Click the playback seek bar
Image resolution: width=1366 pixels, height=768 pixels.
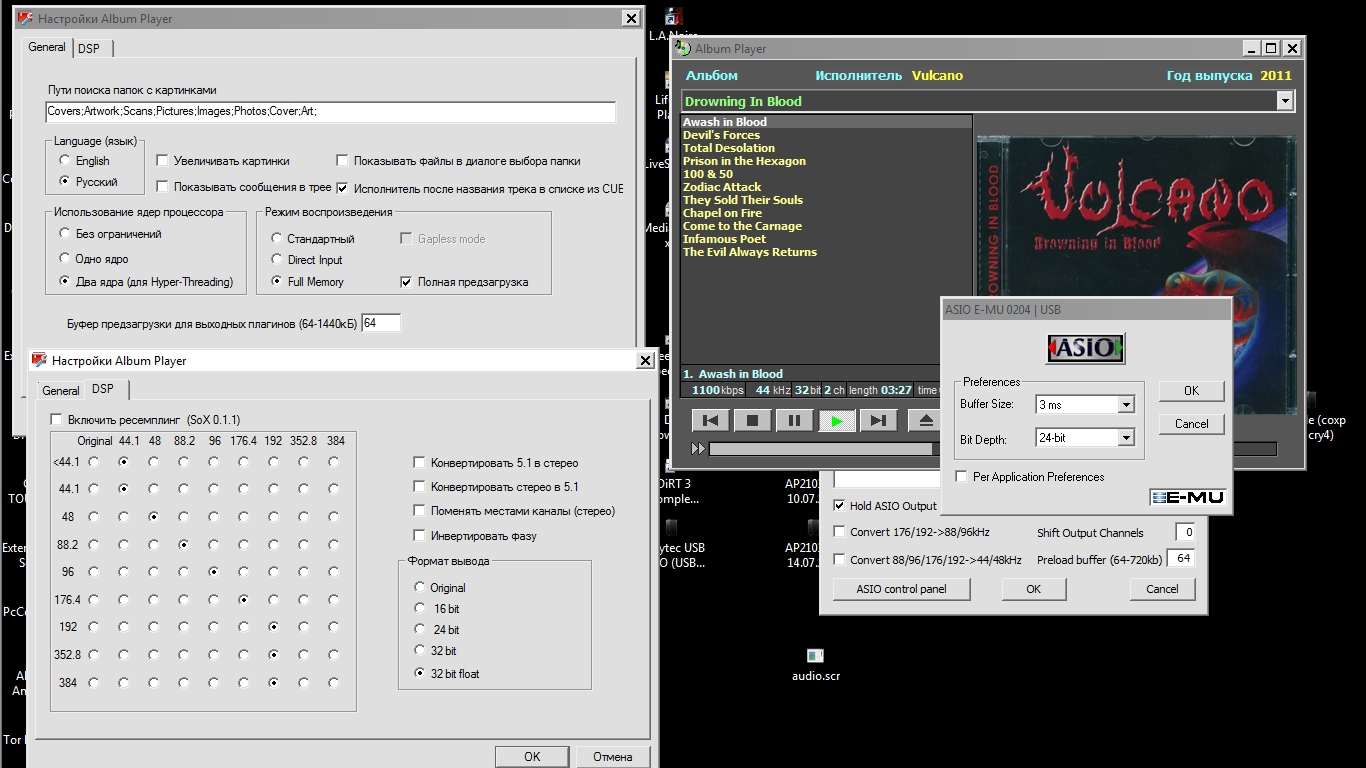pos(992,450)
